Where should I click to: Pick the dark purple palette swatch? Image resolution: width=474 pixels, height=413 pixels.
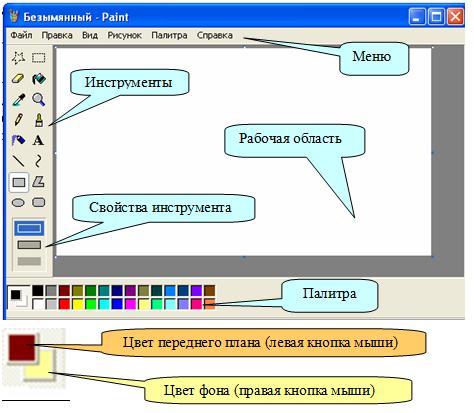pyautogui.click(x=130, y=291)
